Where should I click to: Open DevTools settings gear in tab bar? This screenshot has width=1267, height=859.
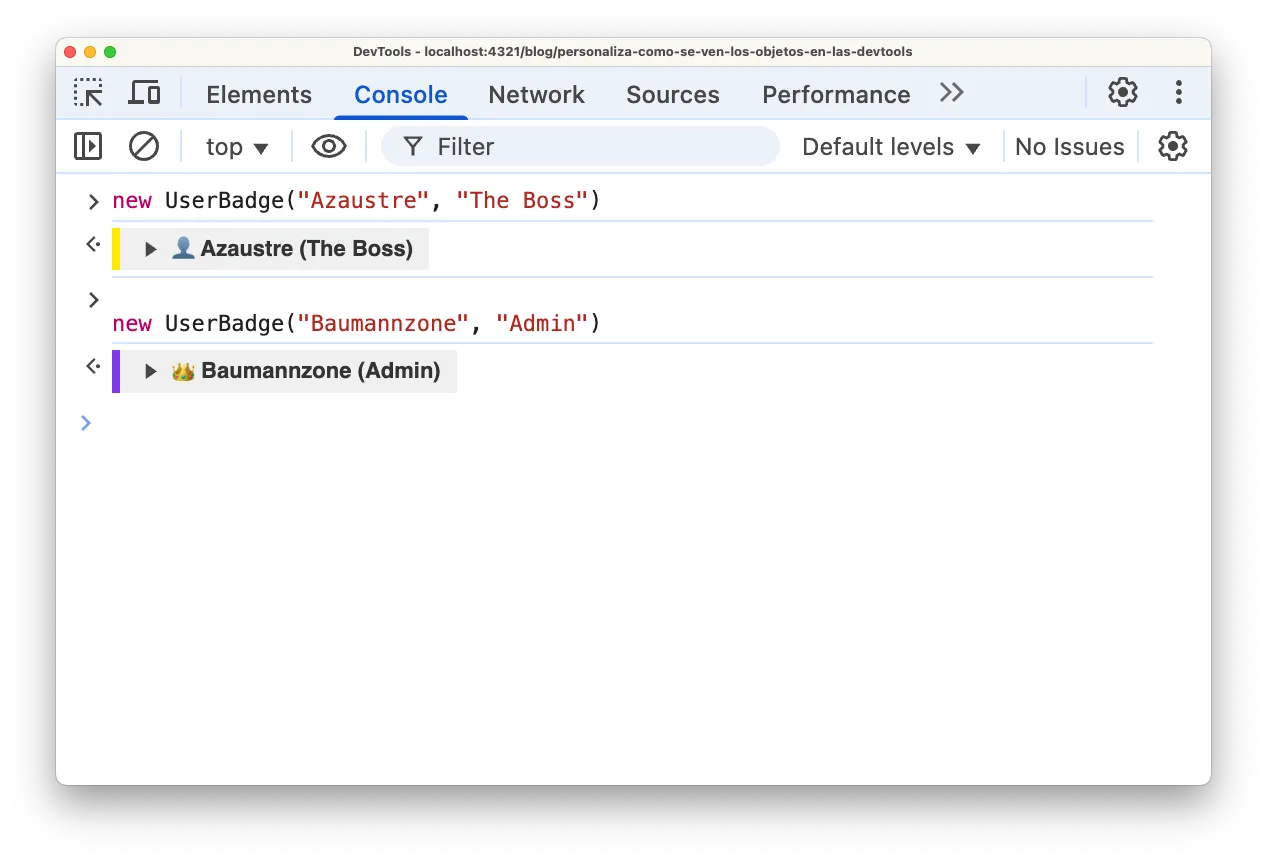pyautogui.click(x=1123, y=93)
